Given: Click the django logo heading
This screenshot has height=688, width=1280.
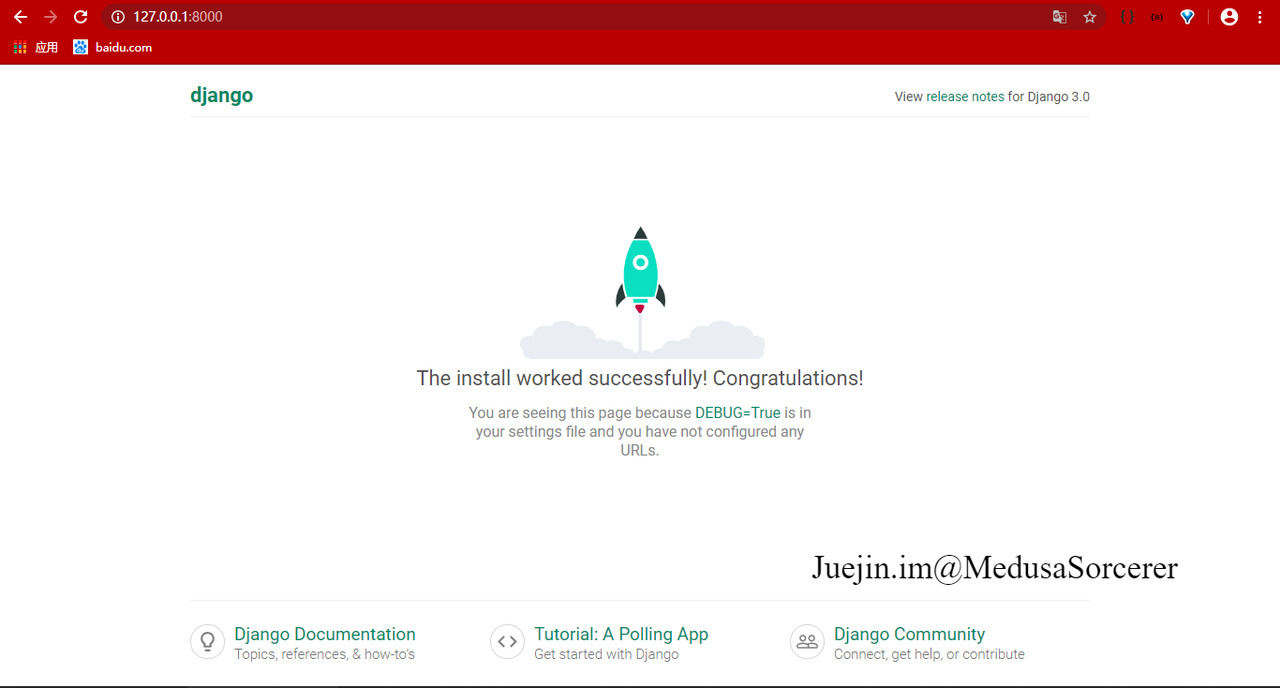Looking at the screenshot, I should (221, 96).
